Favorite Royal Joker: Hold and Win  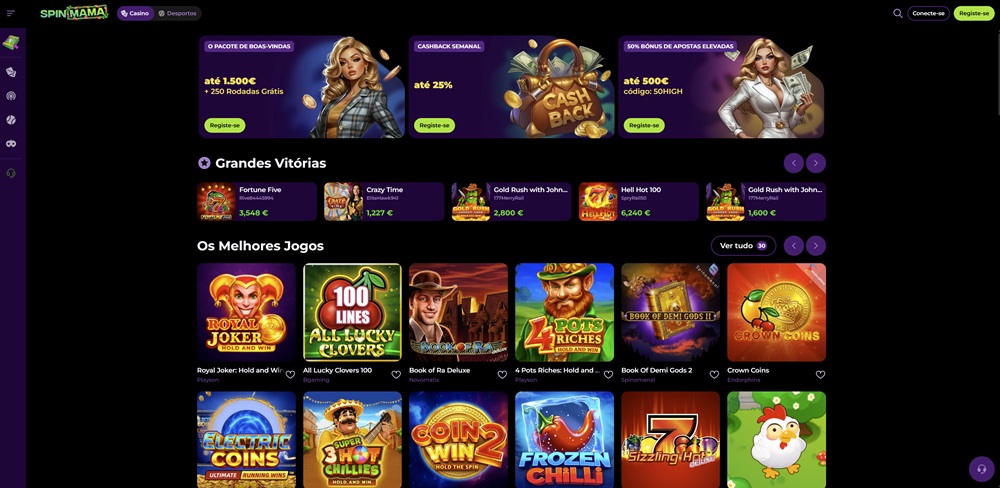point(290,374)
